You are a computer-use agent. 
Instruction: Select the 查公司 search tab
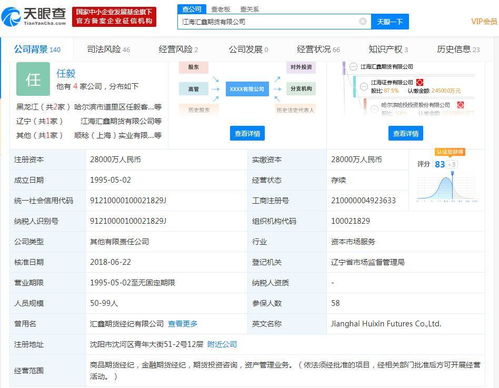click(192, 9)
